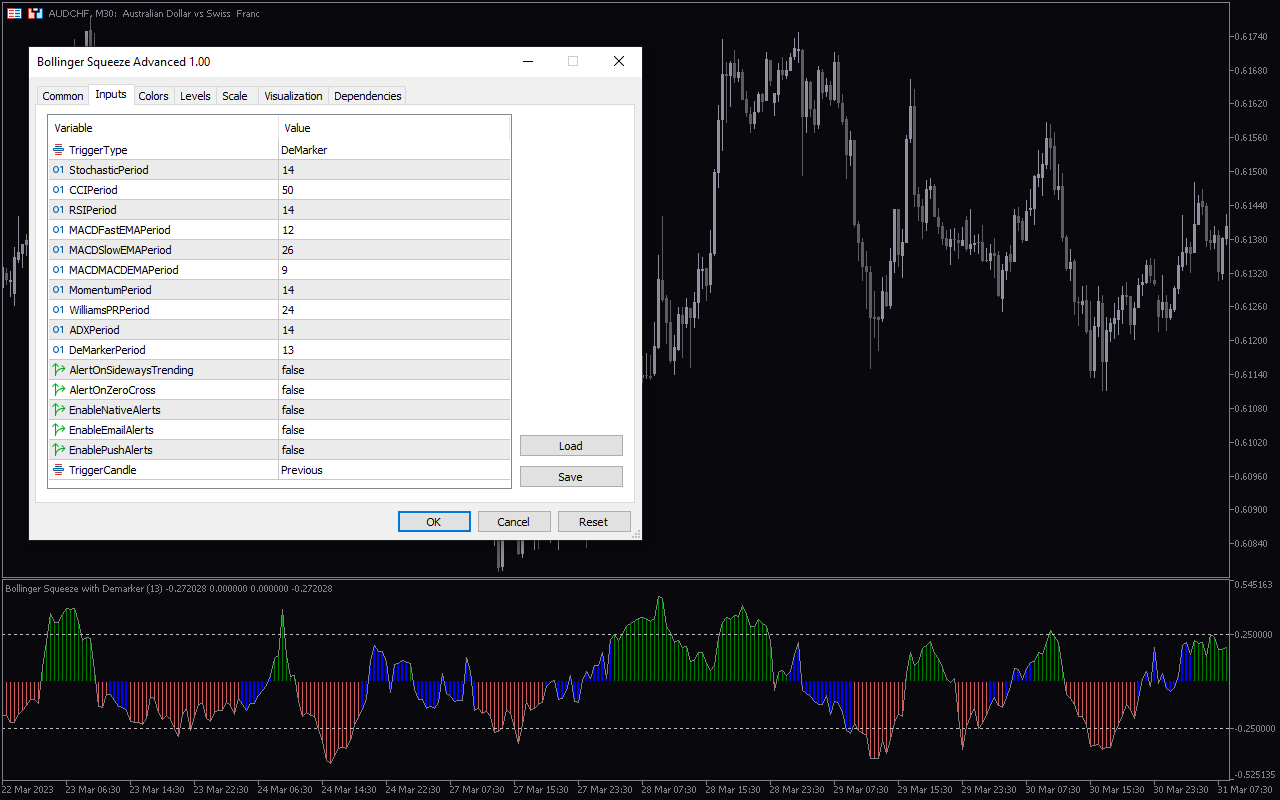
Task: Click the TriggerCandle enum icon
Action: [58, 470]
